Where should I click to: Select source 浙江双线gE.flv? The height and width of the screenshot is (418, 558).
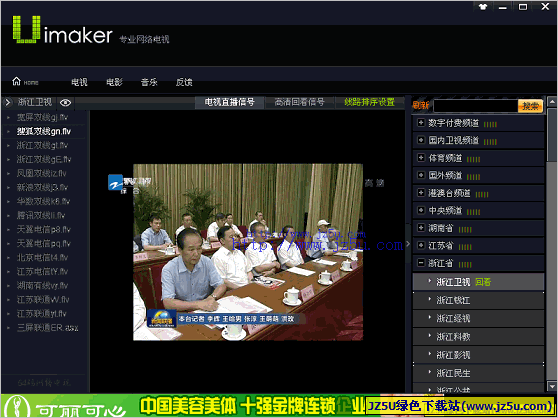click(43, 159)
